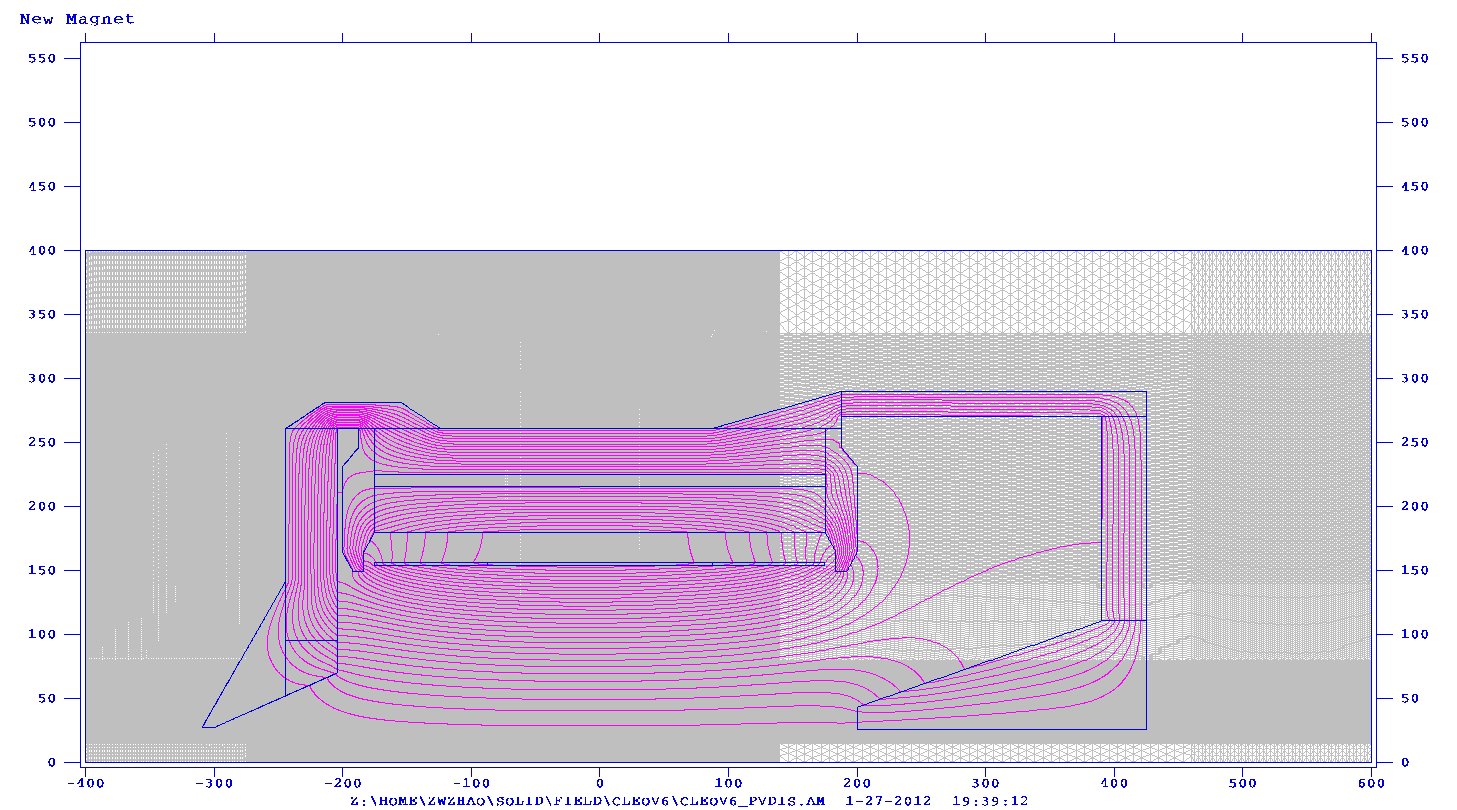
Task: Click the right vertical axis label 250
Action: point(1413,442)
